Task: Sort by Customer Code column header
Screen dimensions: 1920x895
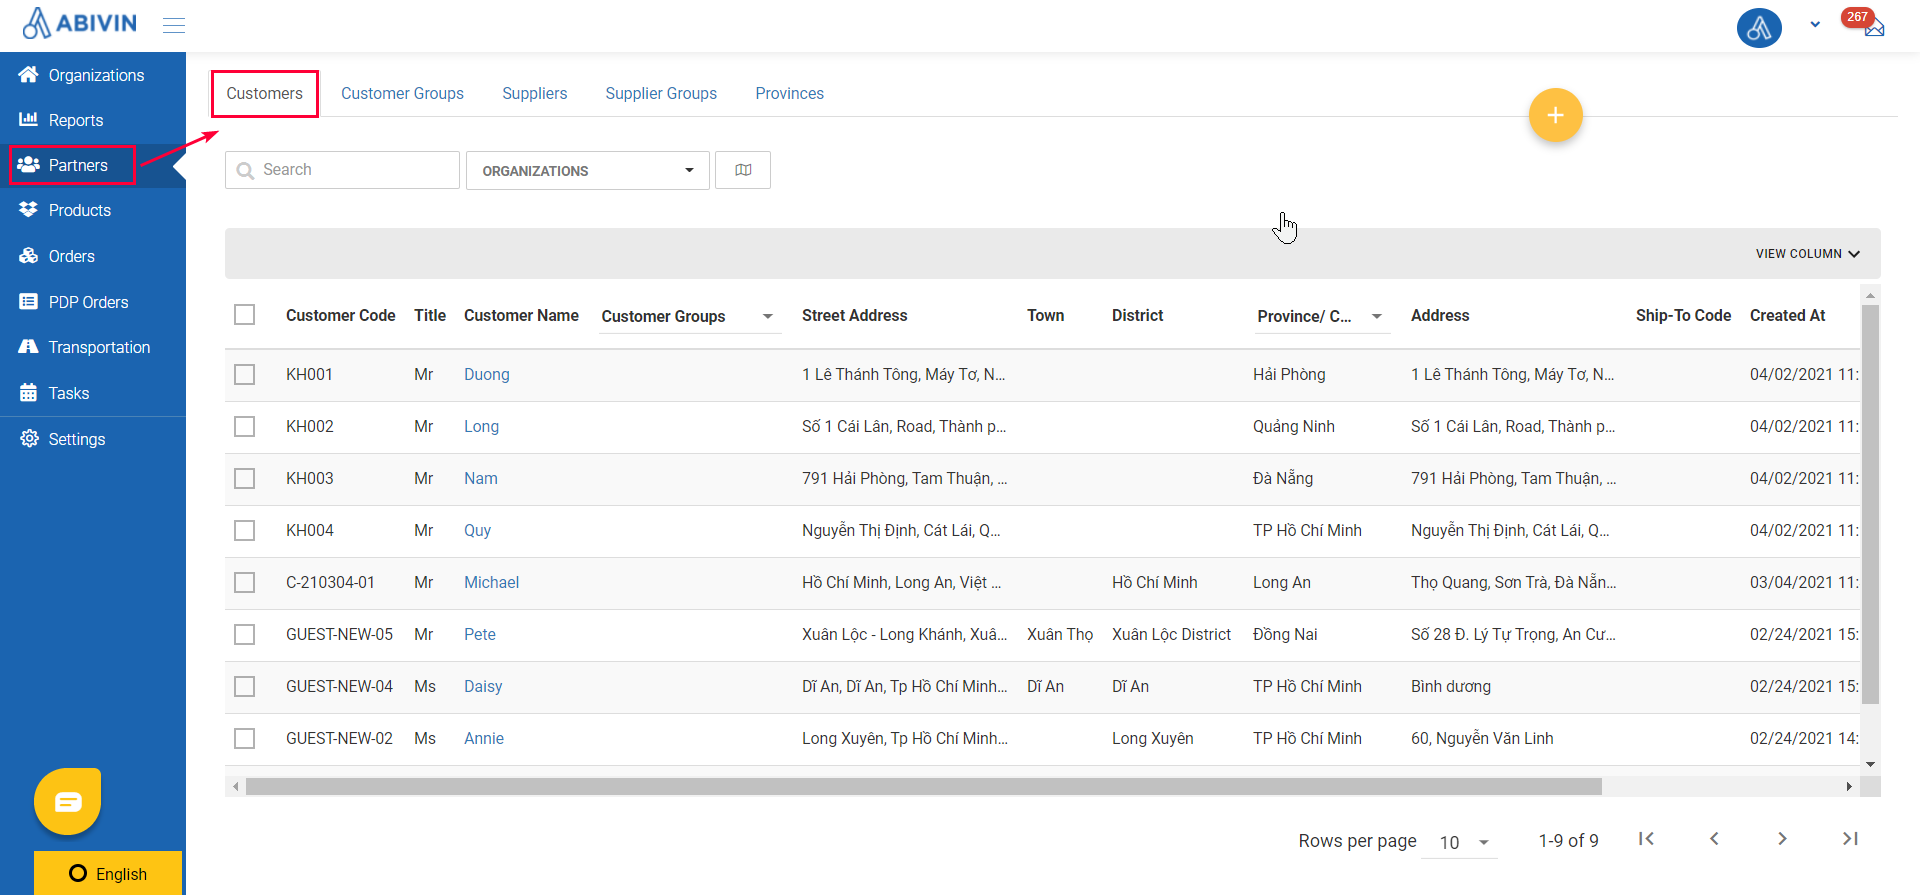Action: 340,315
